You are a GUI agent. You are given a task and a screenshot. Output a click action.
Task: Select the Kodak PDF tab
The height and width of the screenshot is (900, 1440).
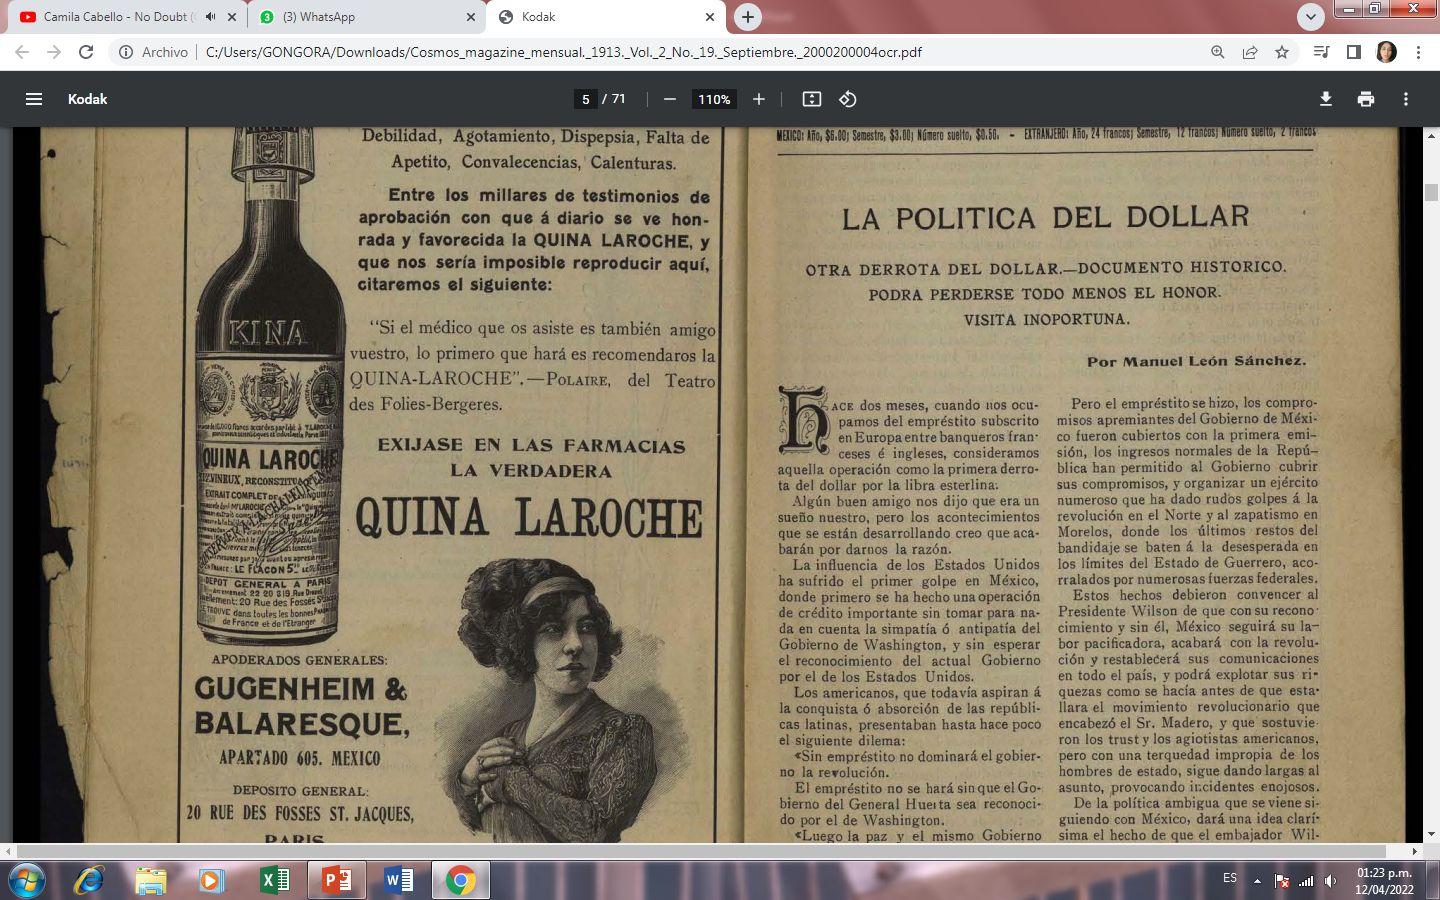pyautogui.click(x=606, y=17)
